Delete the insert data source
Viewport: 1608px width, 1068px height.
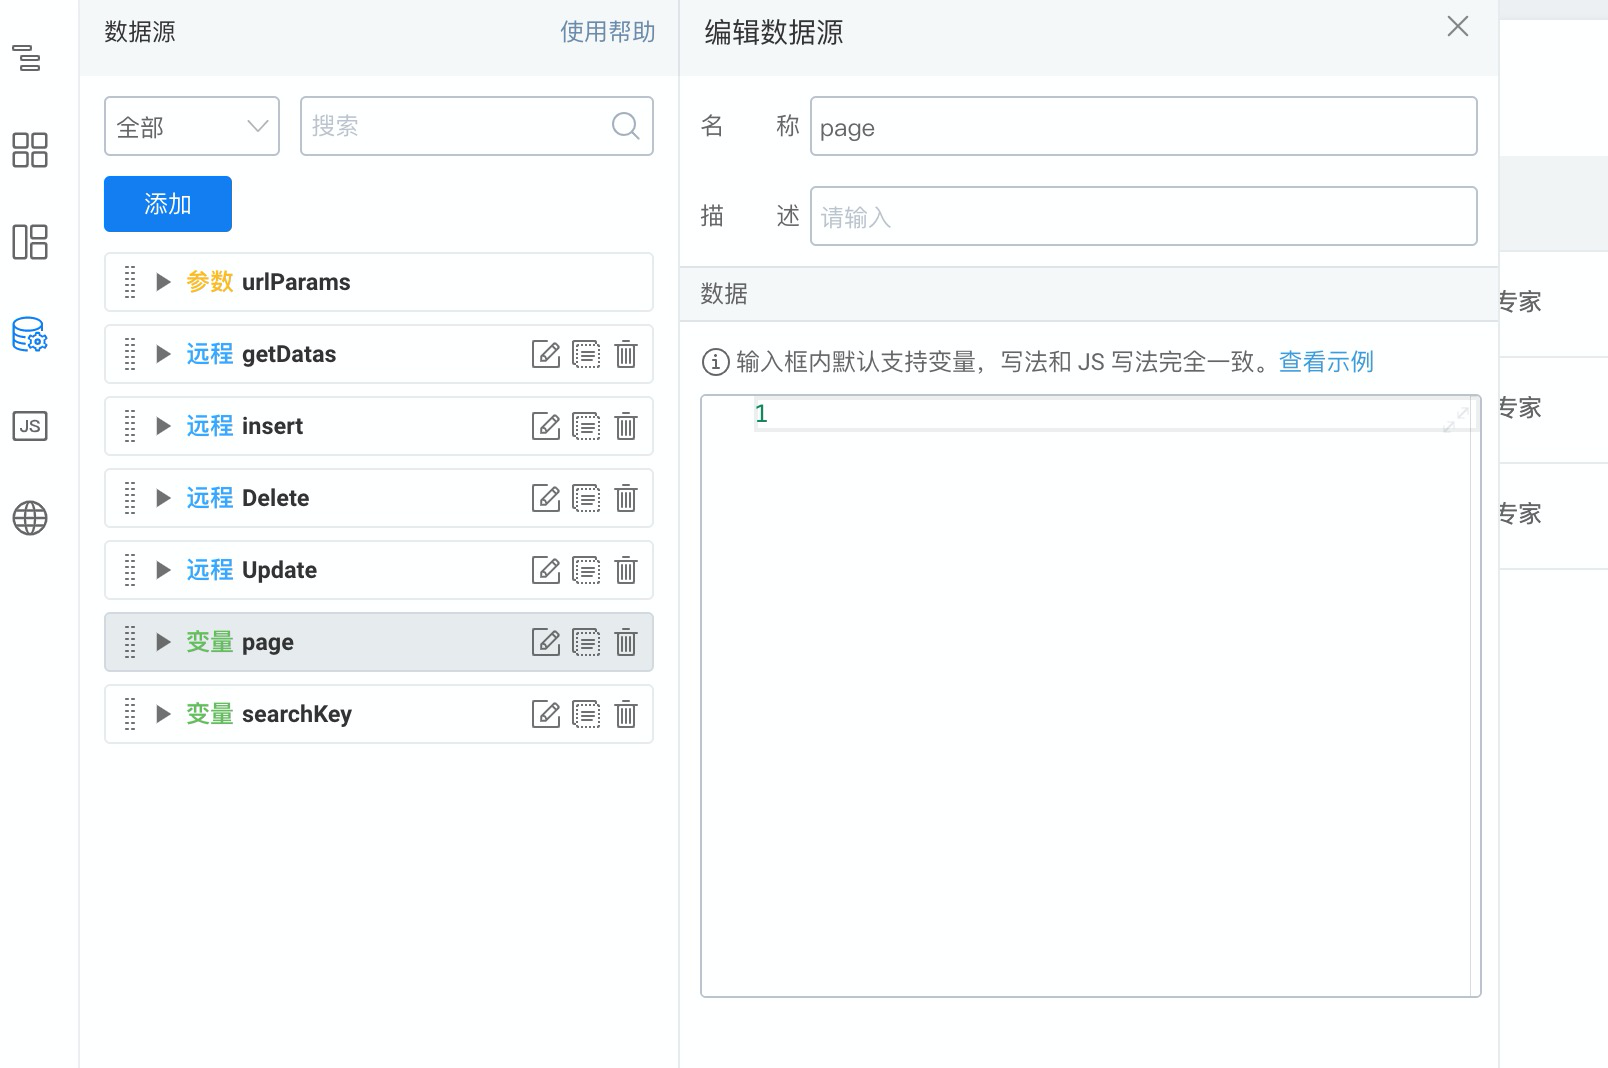coord(626,426)
